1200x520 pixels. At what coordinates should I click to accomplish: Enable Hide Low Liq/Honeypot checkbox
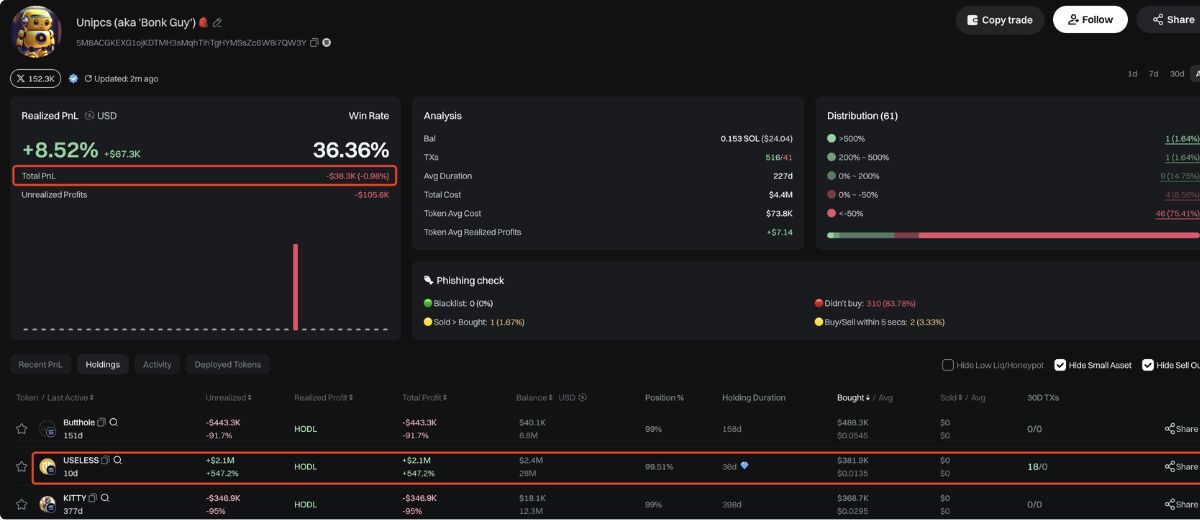(948, 365)
